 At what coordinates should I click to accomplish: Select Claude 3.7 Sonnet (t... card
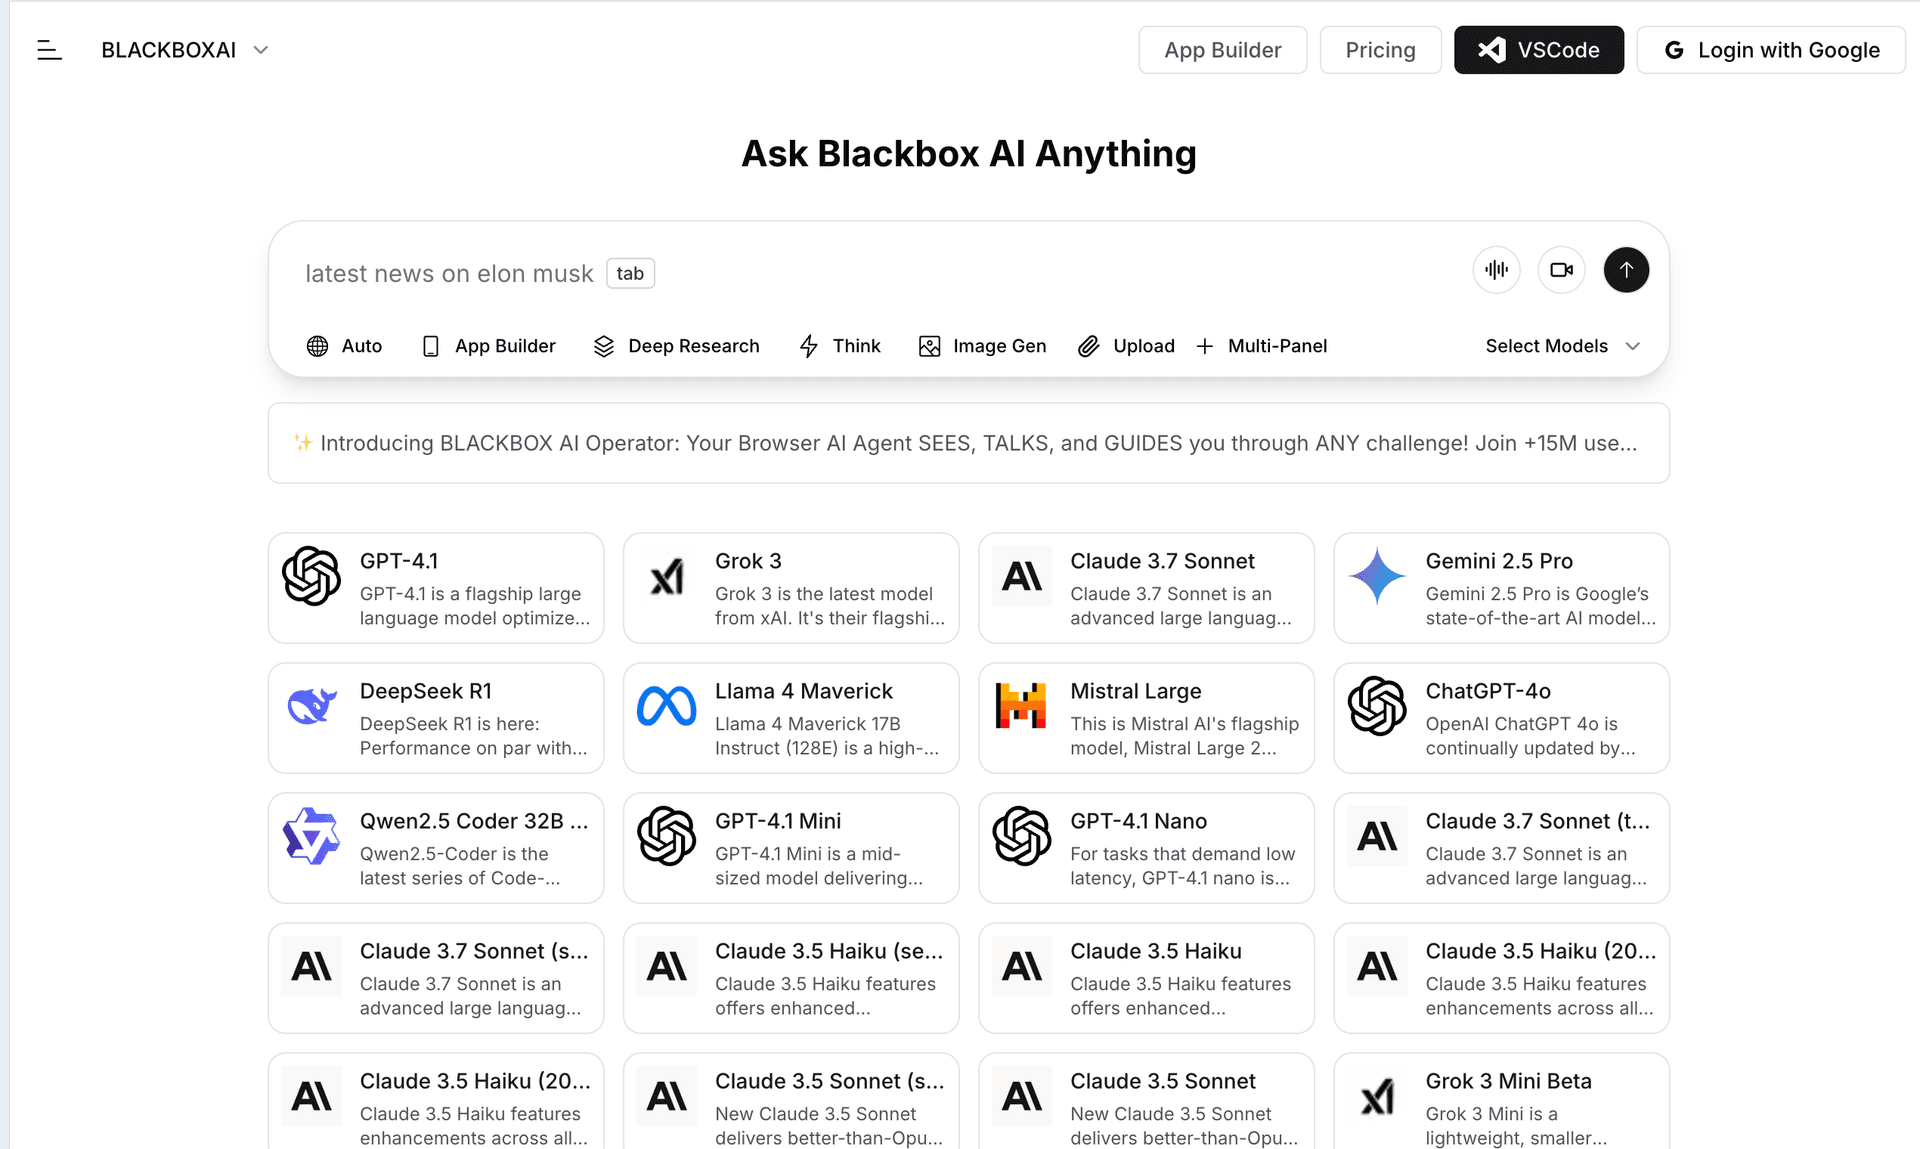pyautogui.click(x=1502, y=848)
